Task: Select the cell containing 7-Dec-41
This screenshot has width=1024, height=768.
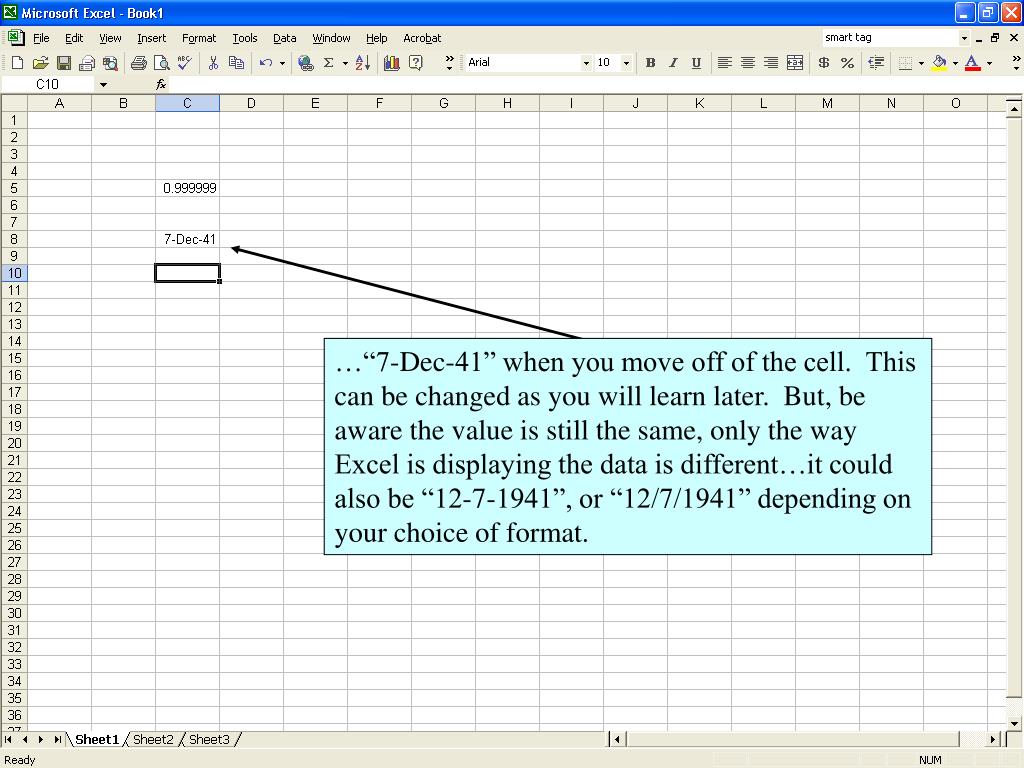Action: click(x=187, y=239)
